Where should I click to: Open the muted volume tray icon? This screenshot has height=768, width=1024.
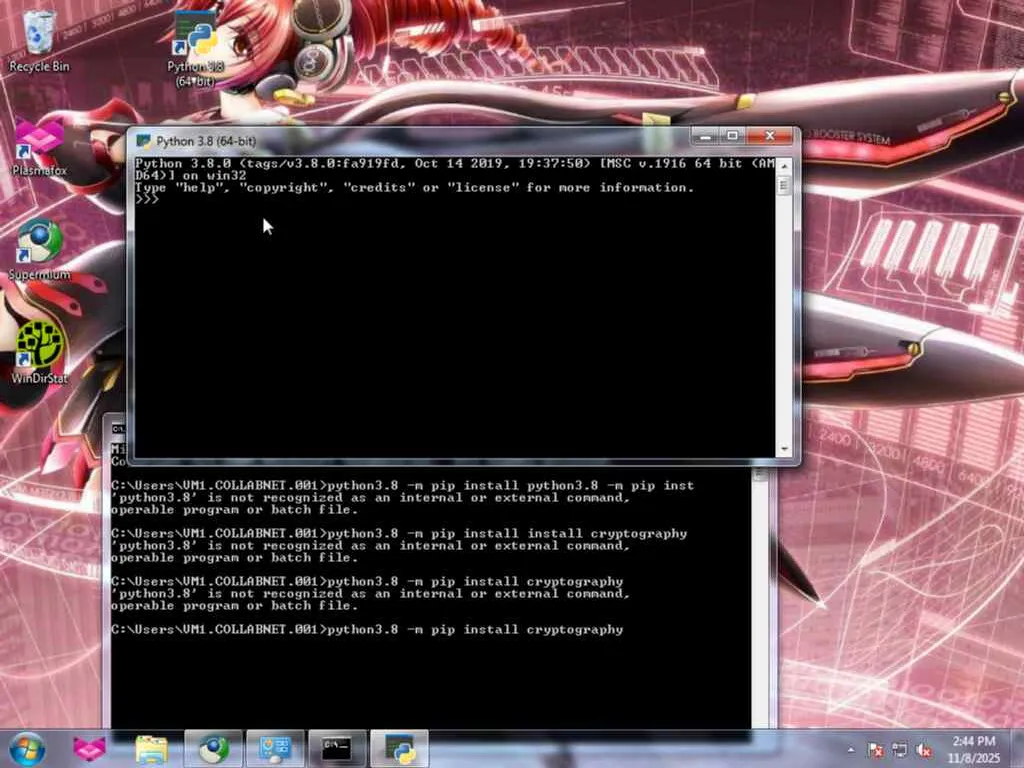click(924, 750)
